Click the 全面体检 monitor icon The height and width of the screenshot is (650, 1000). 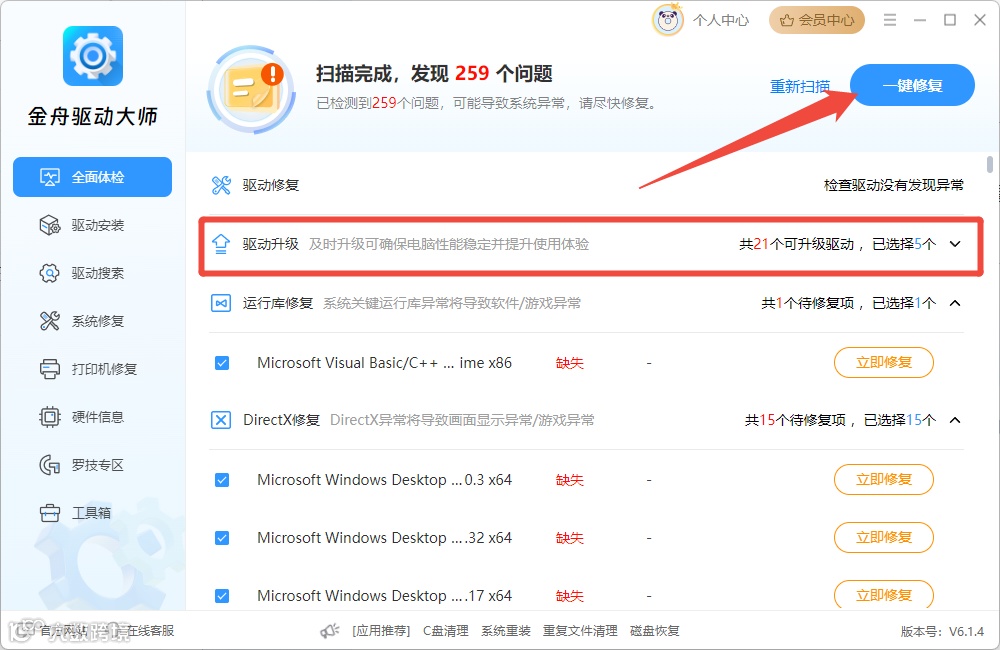click(50, 177)
